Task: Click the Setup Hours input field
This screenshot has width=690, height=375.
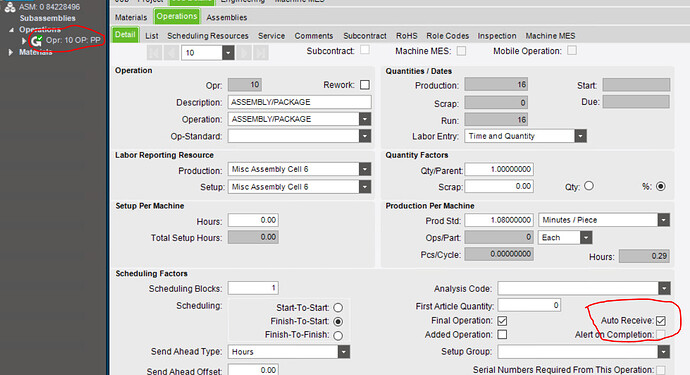Action: coord(253,220)
